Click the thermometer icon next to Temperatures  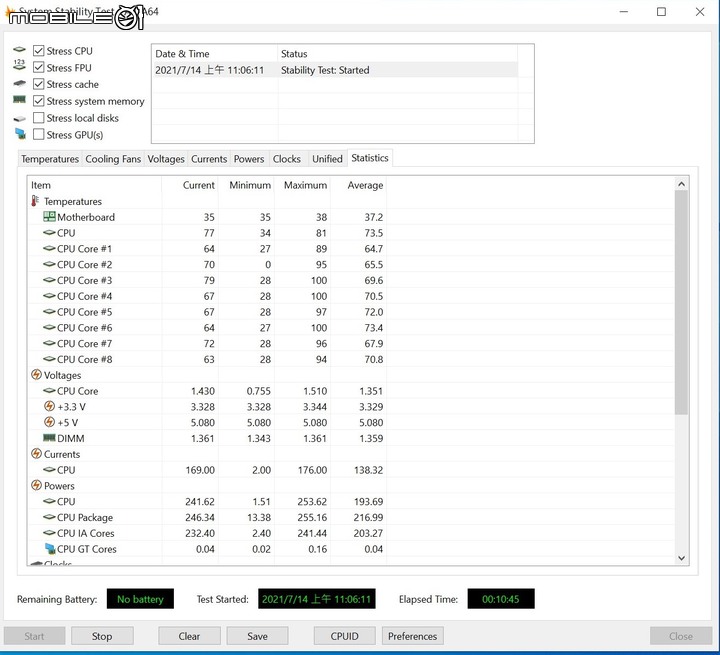tap(35, 201)
